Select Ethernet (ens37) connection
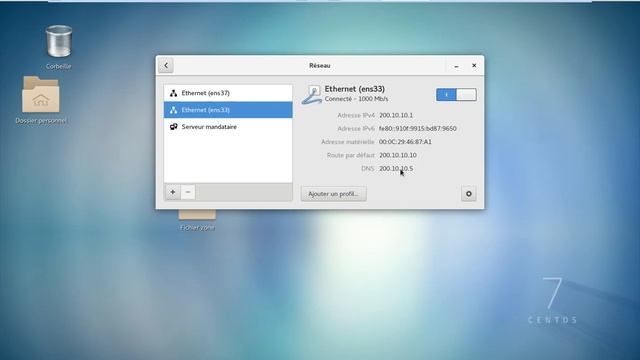Image resolution: width=640 pixels, height=360 pixels. tap(228, 93)
